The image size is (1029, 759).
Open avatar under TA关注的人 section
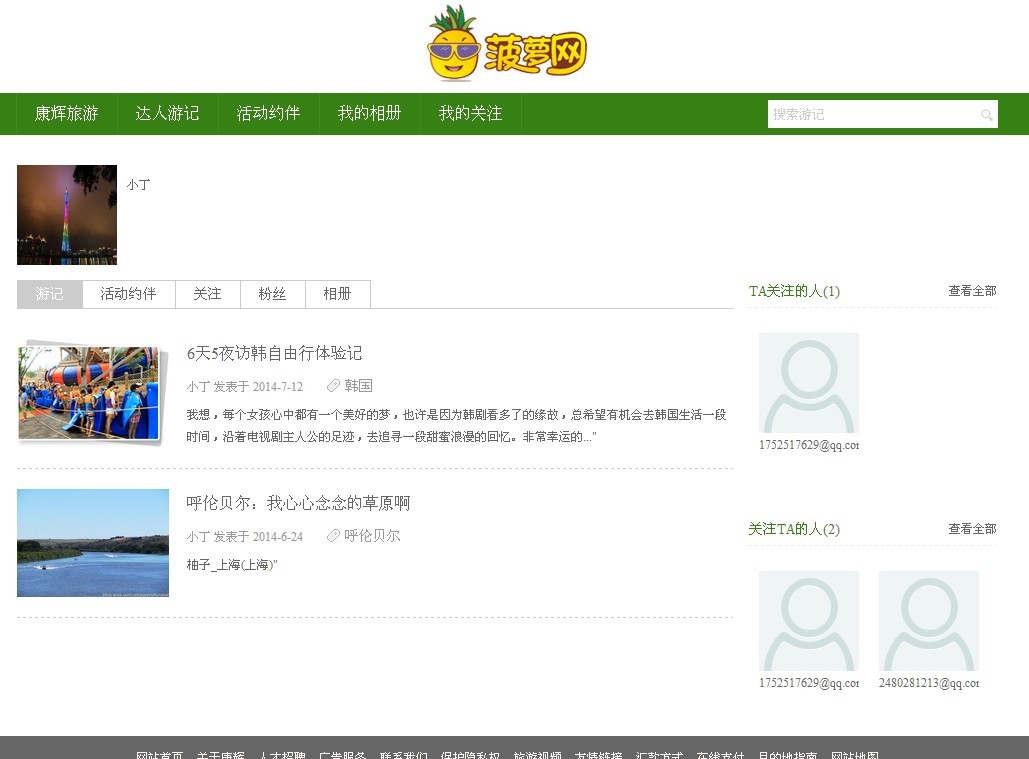[x=808, y=383]
